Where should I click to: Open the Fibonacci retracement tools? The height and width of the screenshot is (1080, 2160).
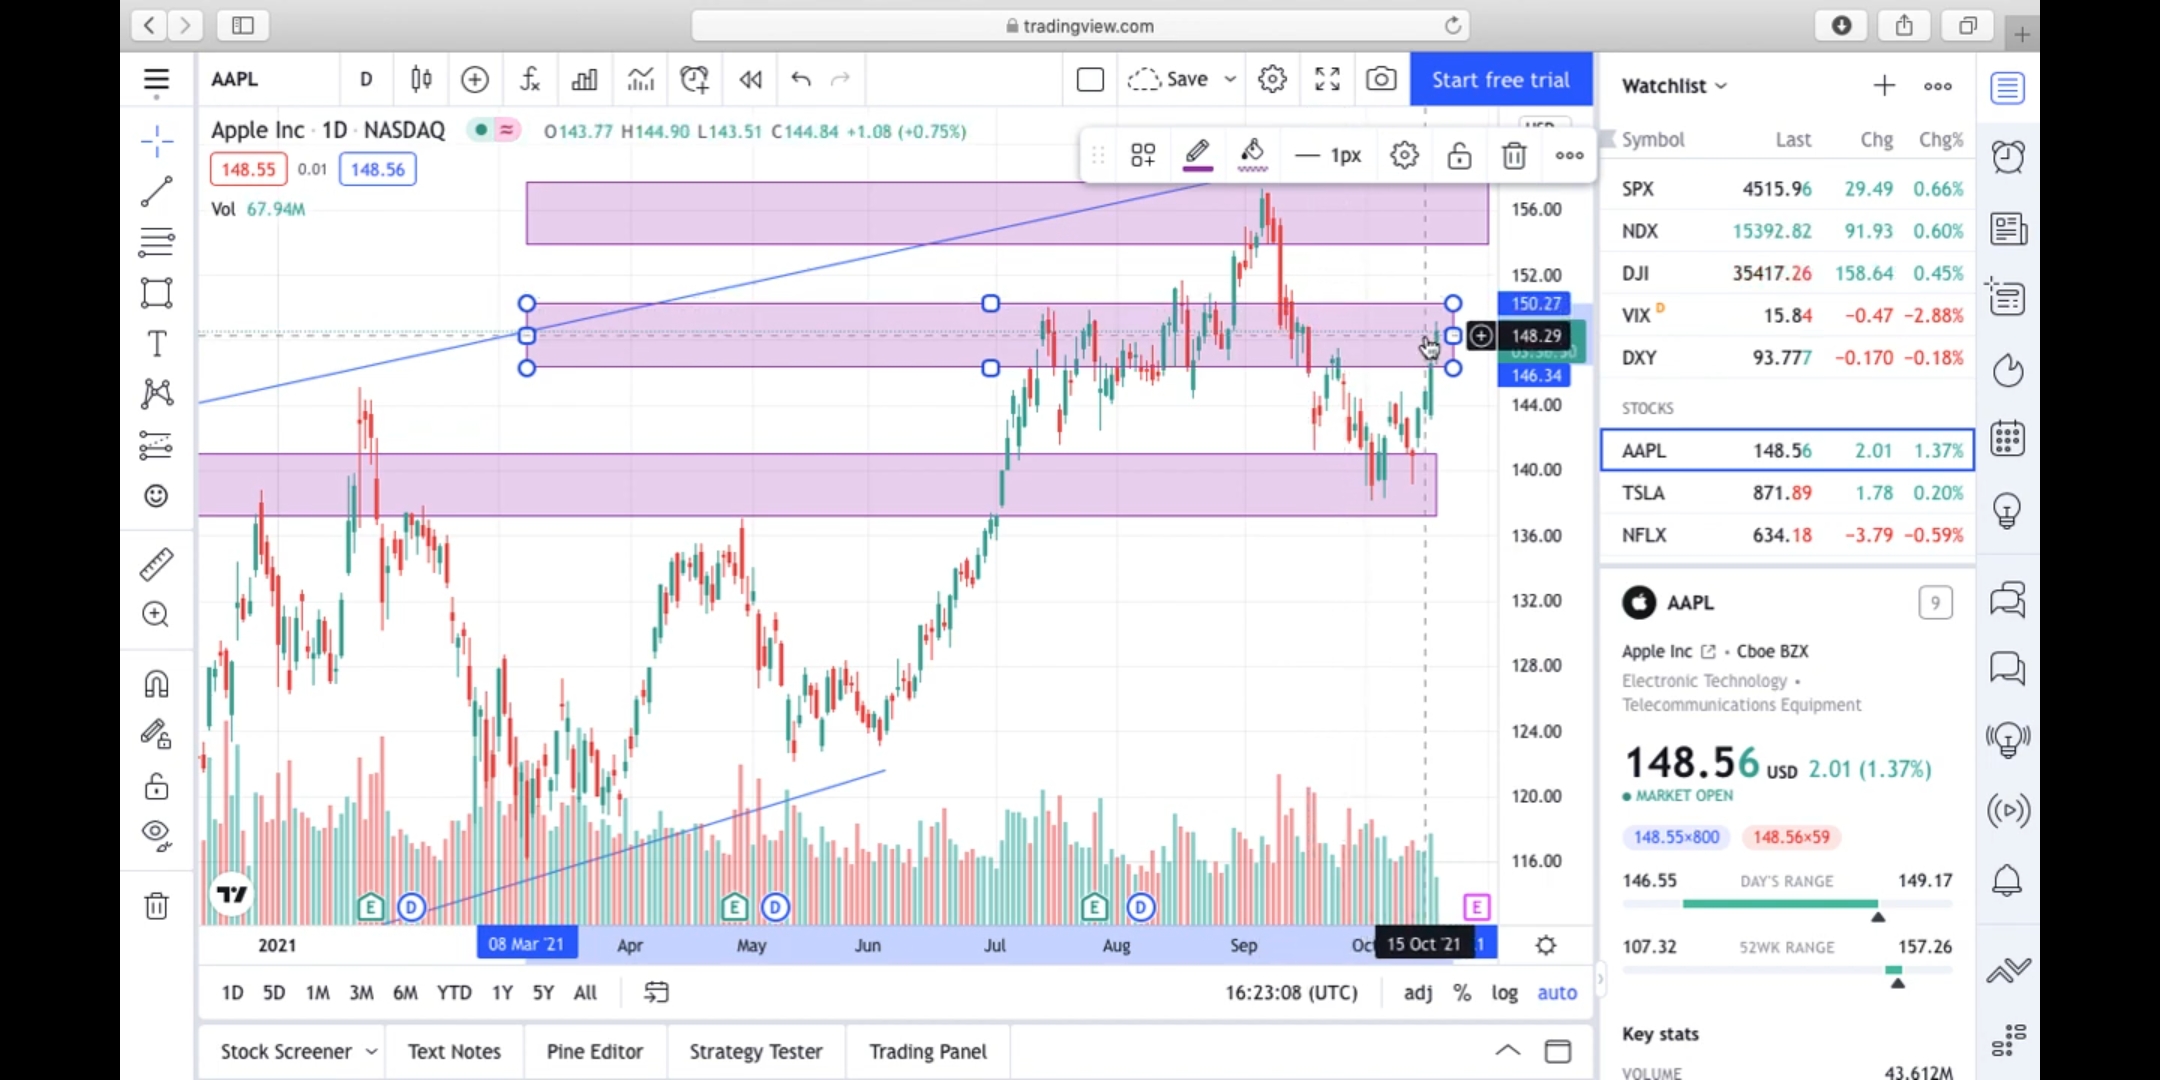(156, 242)
